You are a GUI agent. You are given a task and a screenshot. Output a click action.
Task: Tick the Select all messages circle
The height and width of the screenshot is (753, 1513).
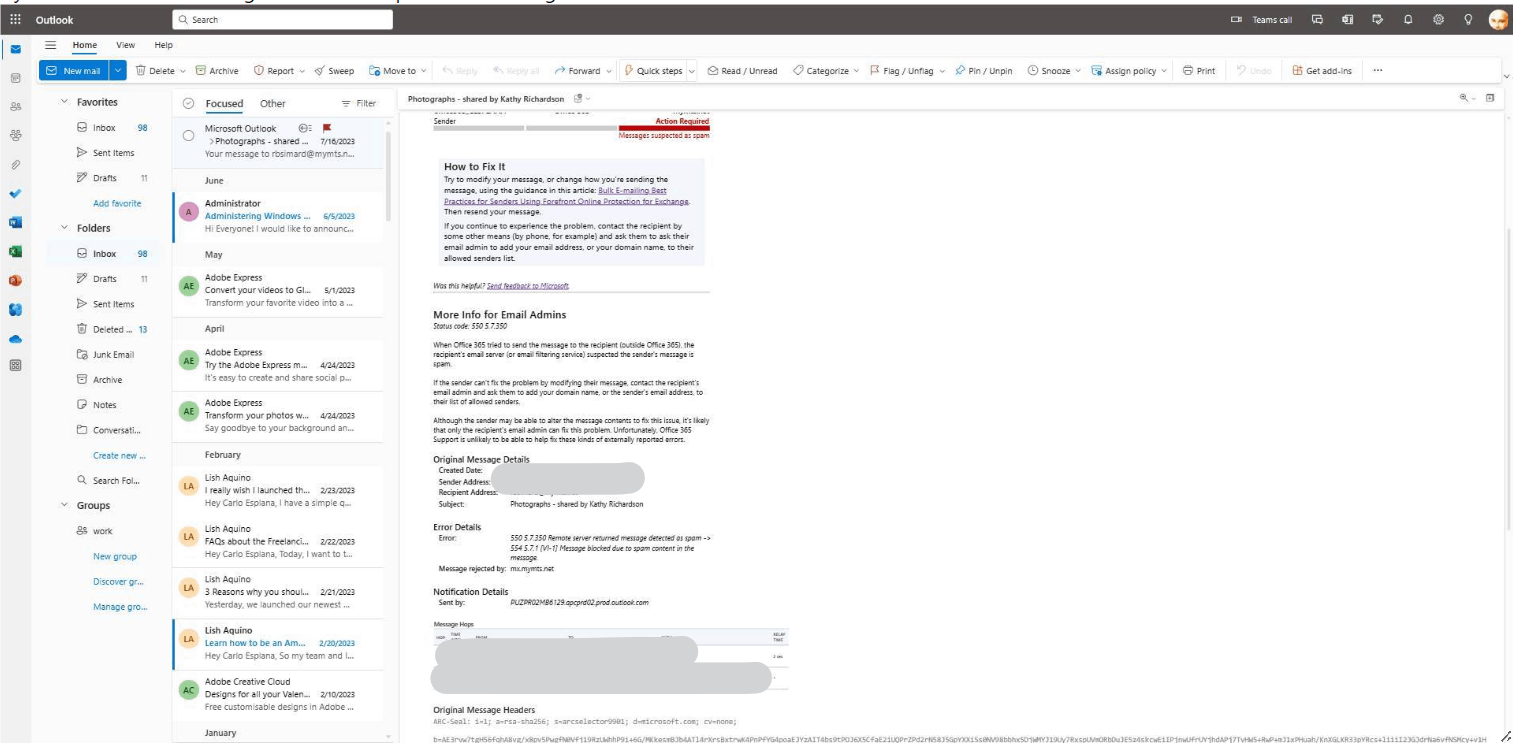click(188, 103)
